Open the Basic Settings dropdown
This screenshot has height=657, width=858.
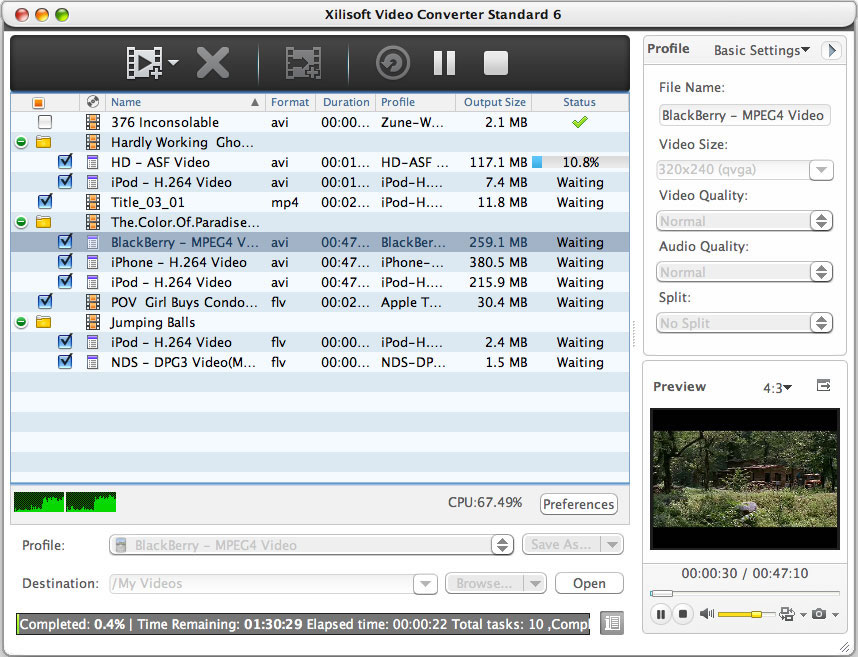click(761, 50)
